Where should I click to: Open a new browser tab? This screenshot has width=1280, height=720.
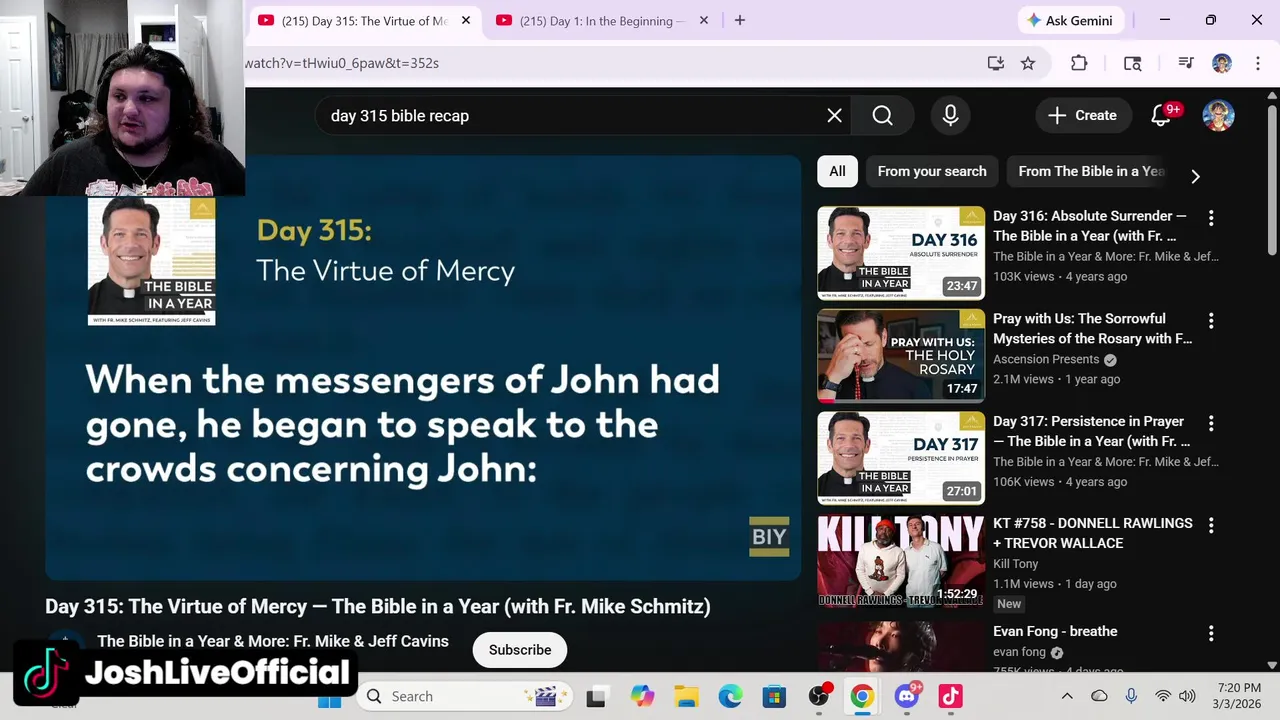tap(740, 21)
